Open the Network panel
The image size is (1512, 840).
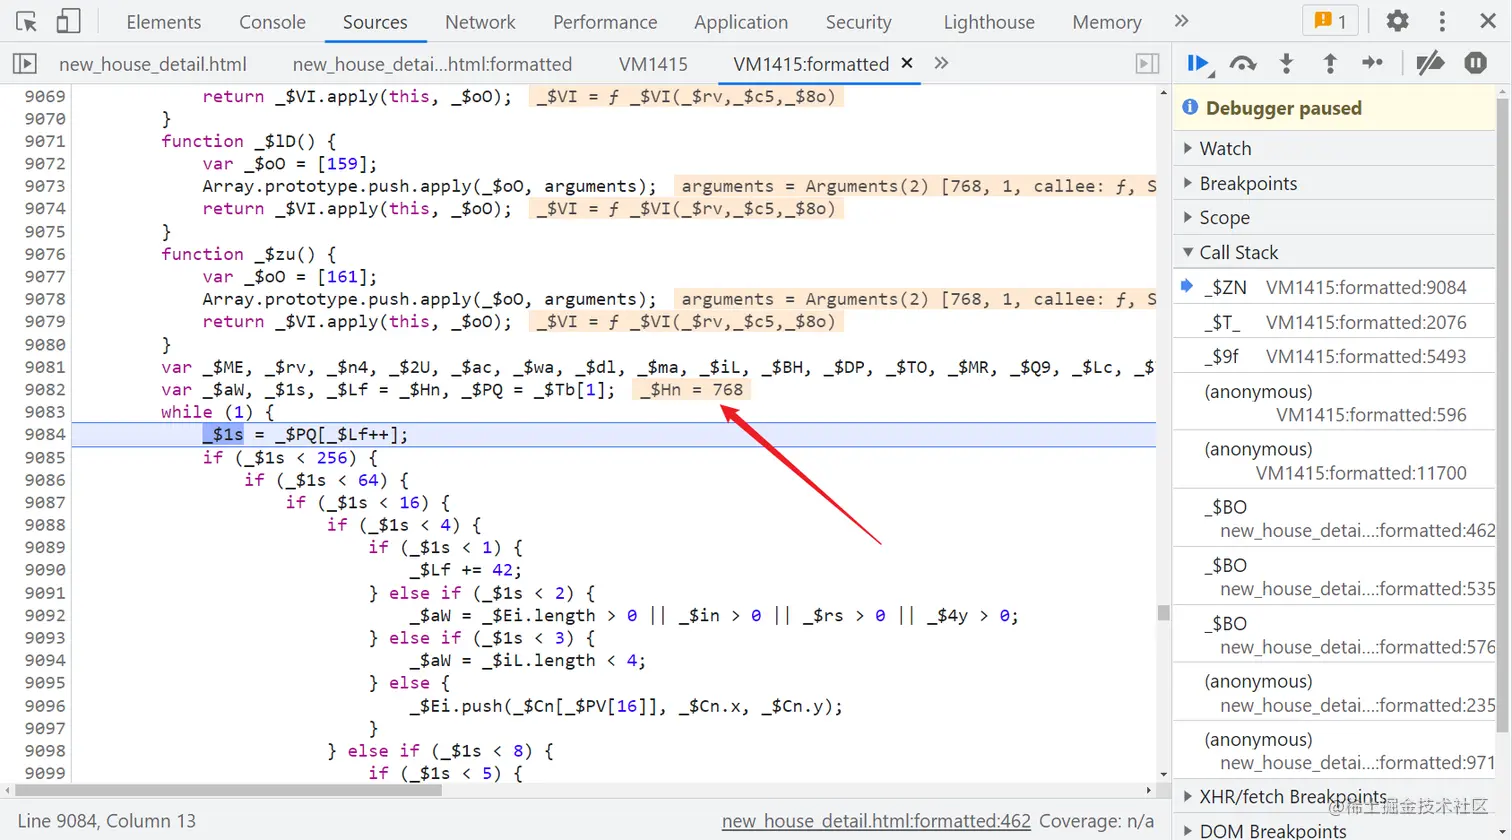point(480,22)
